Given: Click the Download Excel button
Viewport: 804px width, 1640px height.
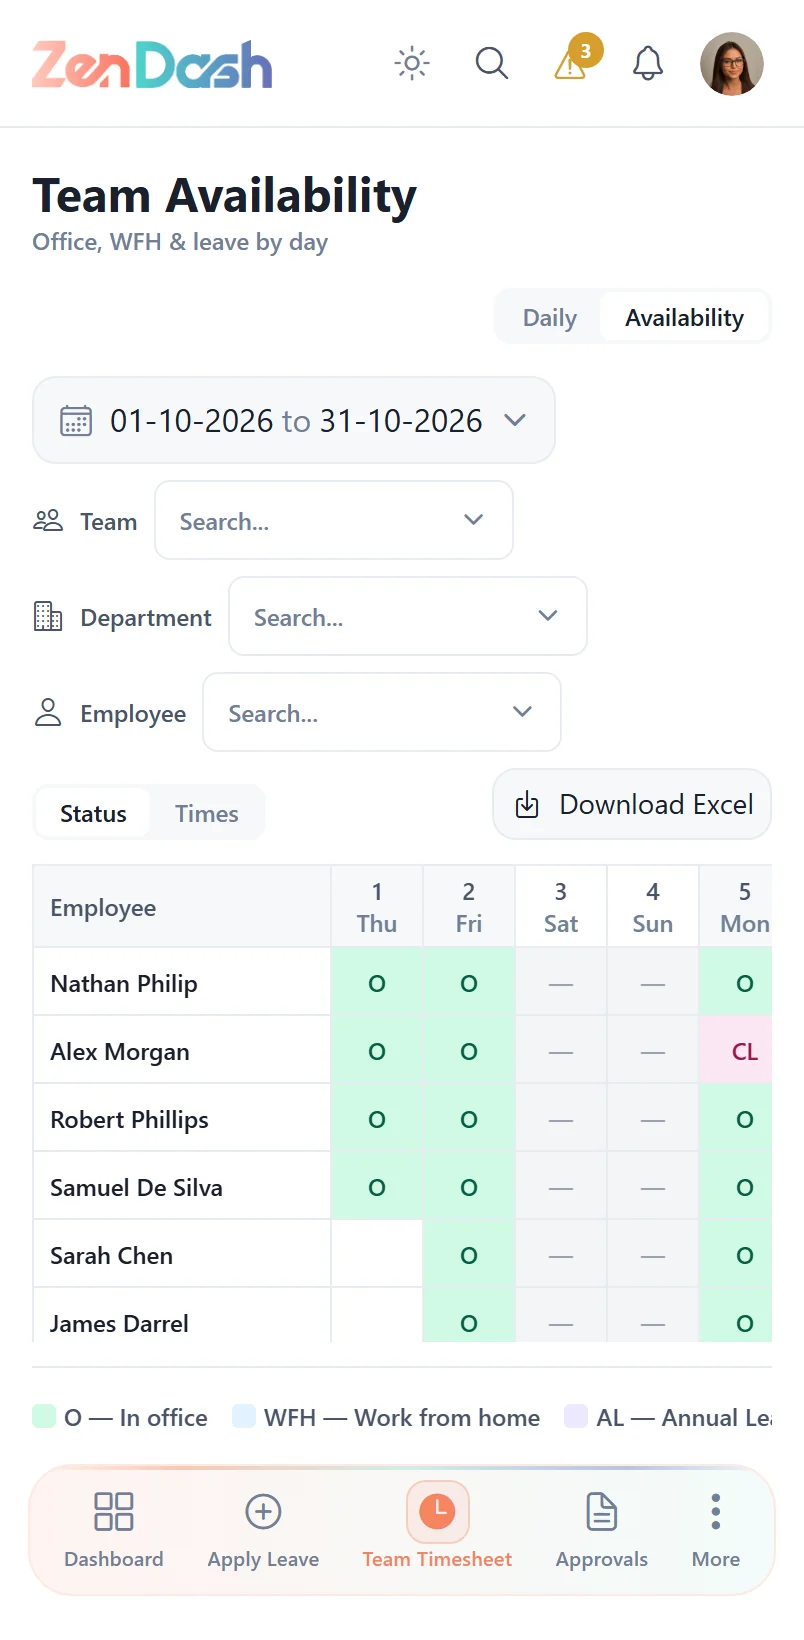Looking at the screenshot, I should click(x=632, y=804).
